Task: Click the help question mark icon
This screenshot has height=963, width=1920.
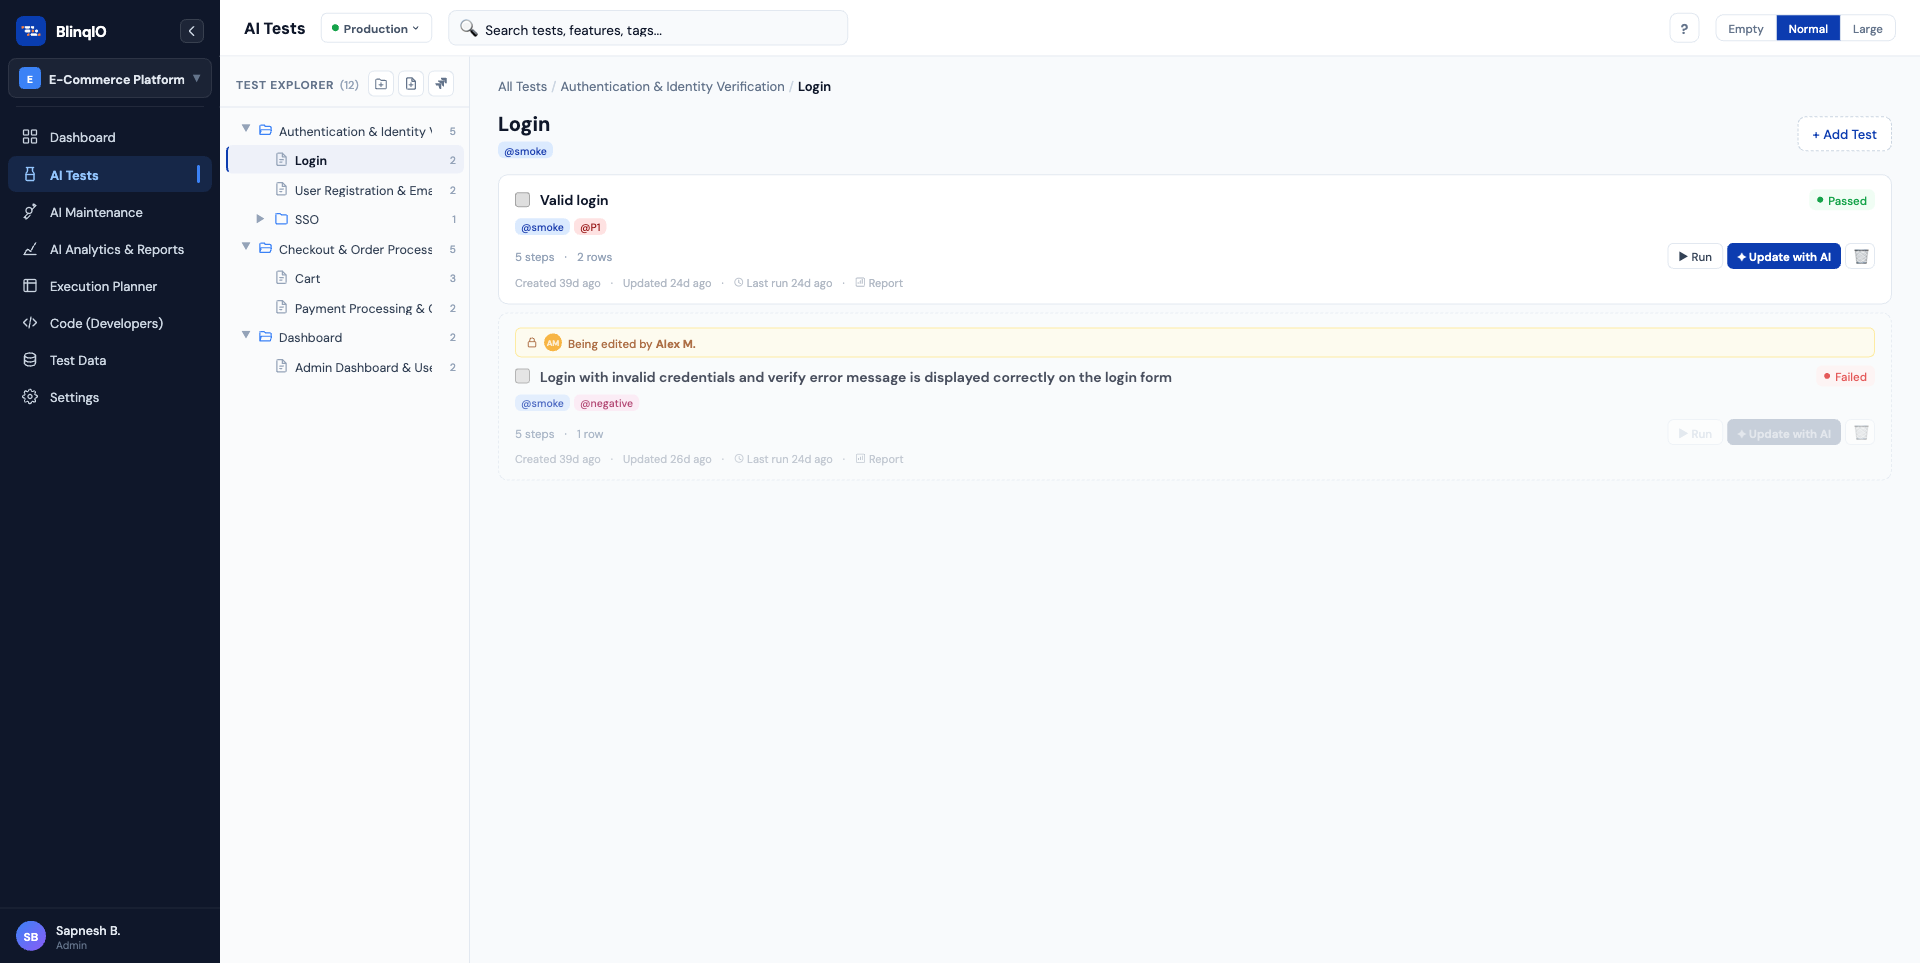Action: click(1684, 28)
